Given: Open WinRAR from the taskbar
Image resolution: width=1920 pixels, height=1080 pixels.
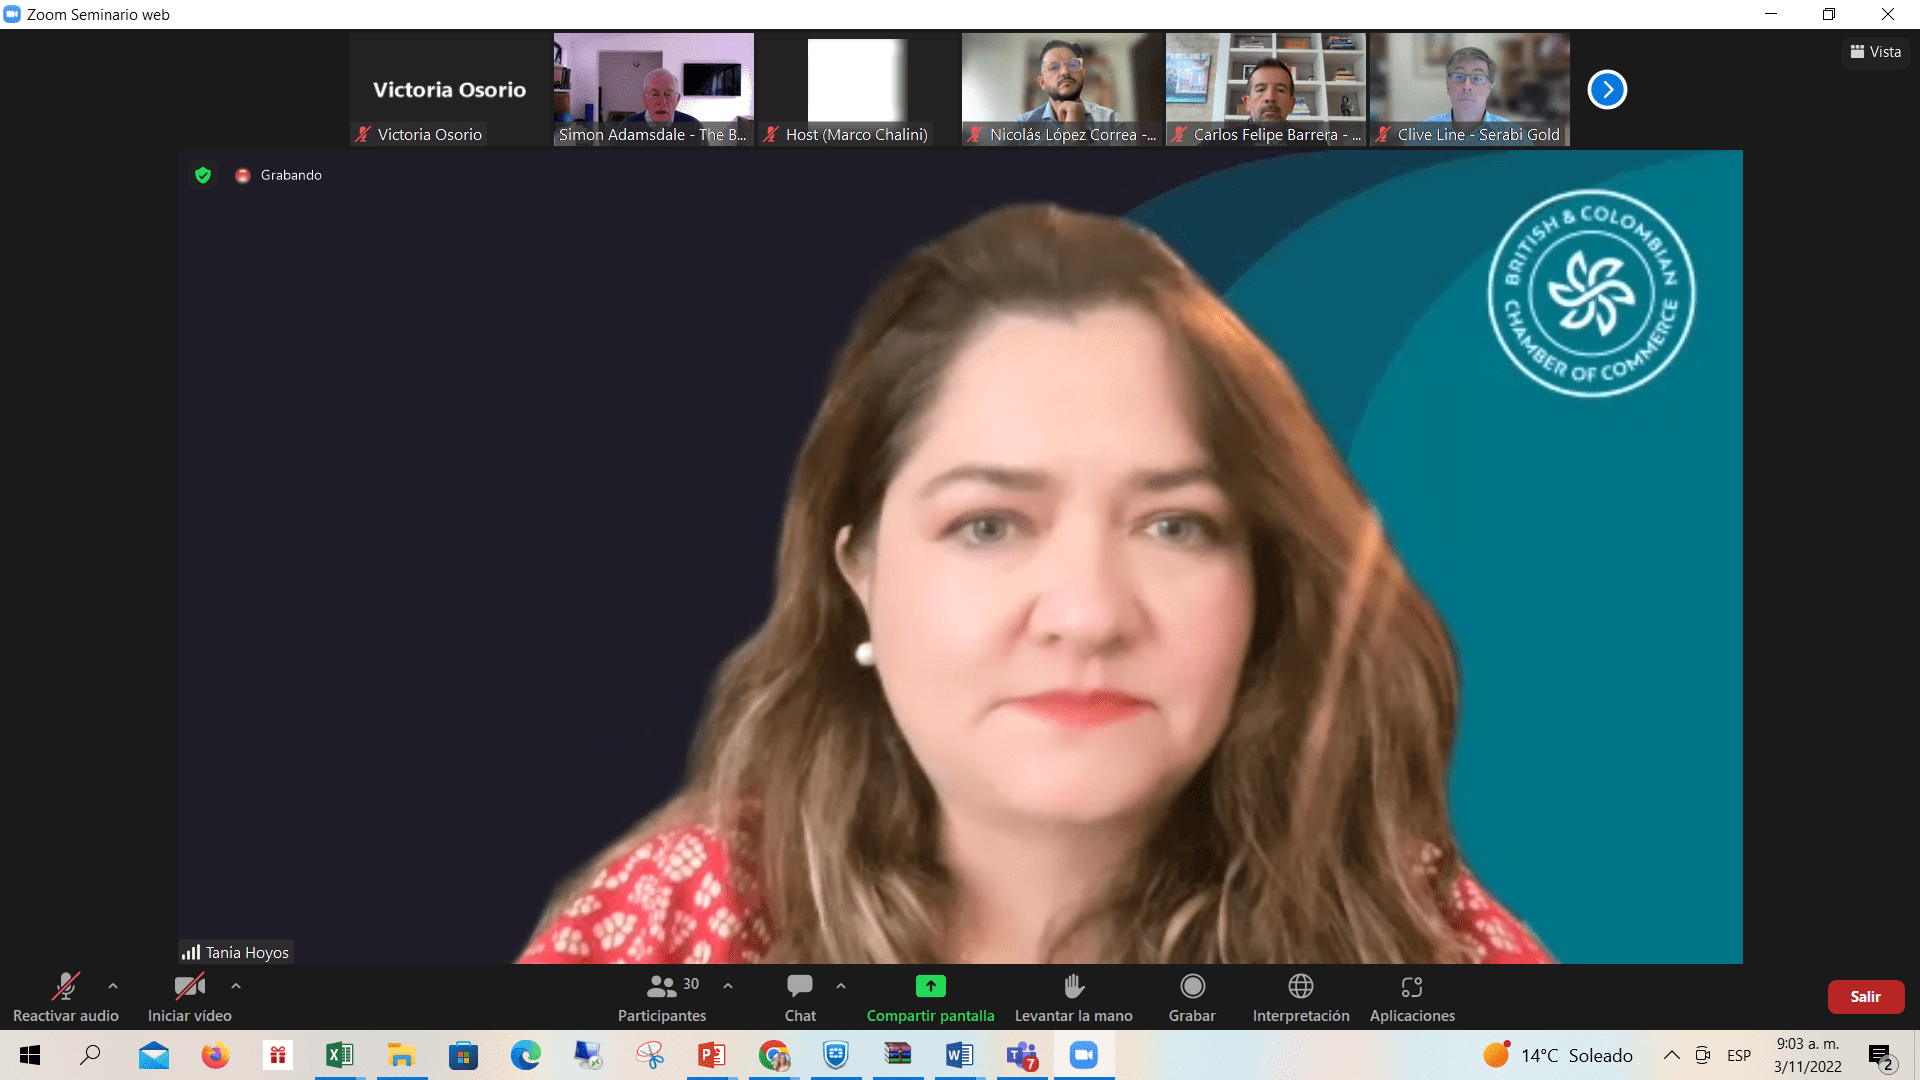Looking at the screenshot, I should pos(897,1055).
